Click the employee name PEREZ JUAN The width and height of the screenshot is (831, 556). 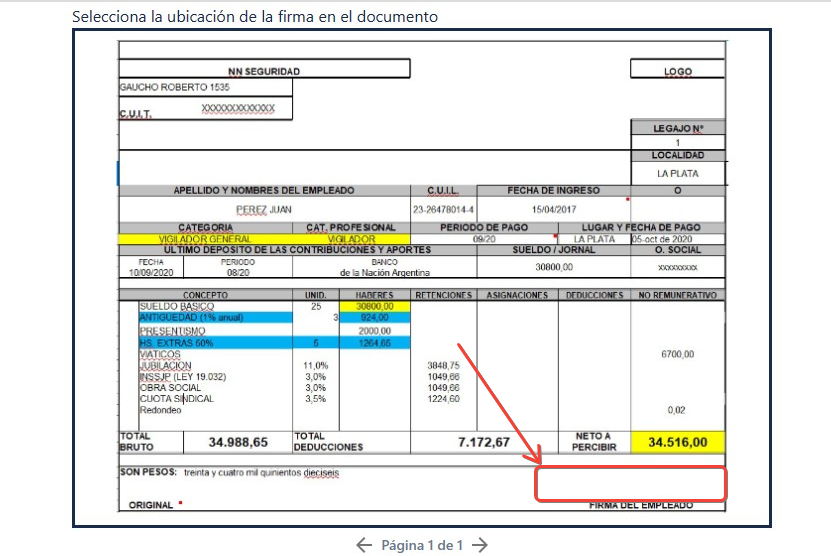tap(265, 209)
